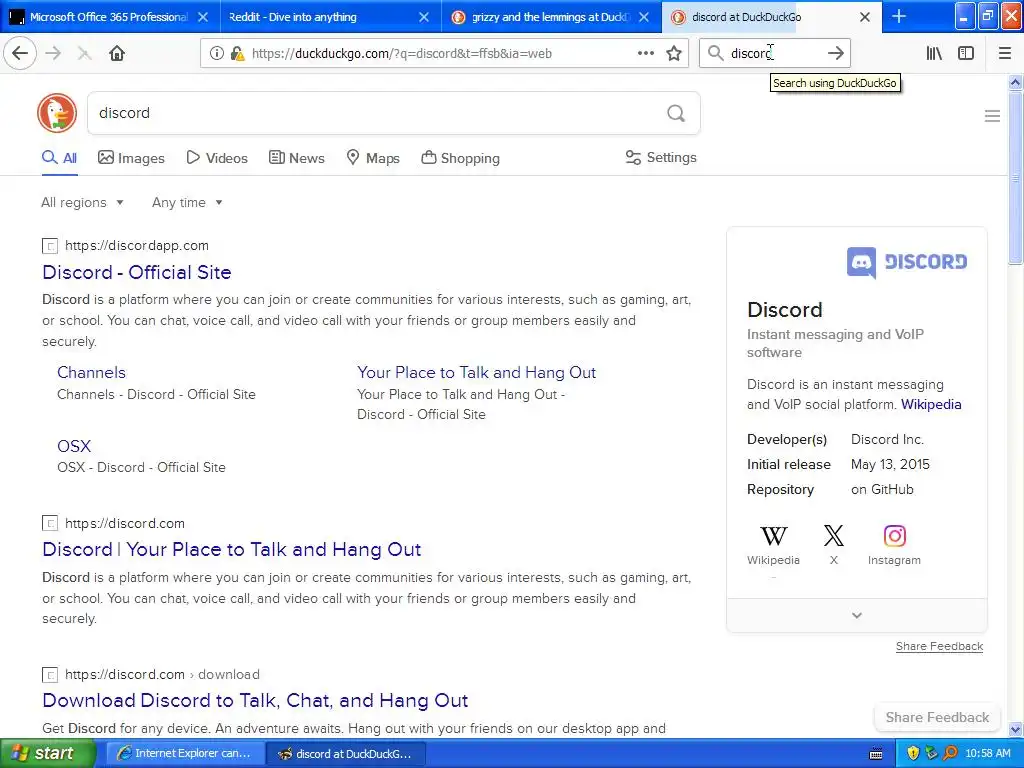
Task: Open Discord - Official Site result
Action: [136, 272]
